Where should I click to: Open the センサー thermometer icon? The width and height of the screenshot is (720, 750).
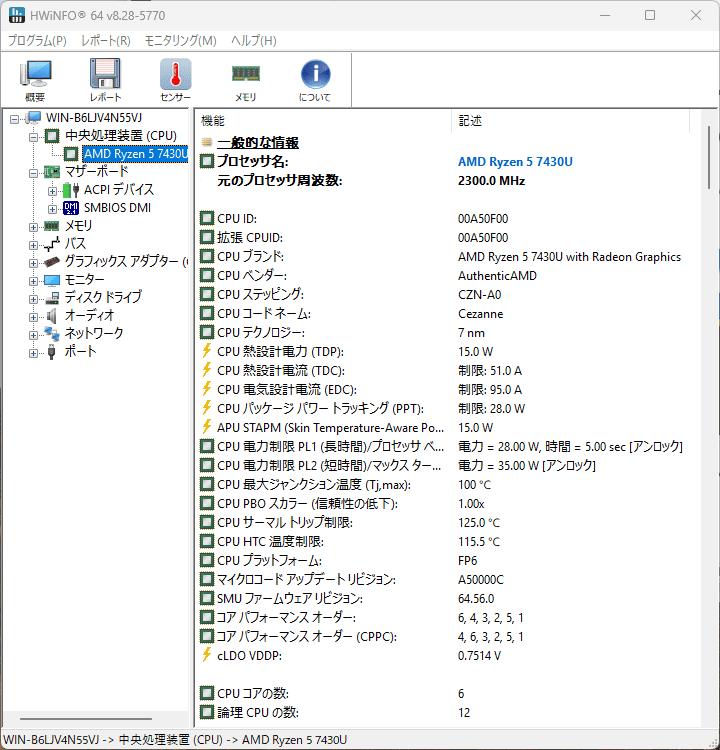click(175, 80)
